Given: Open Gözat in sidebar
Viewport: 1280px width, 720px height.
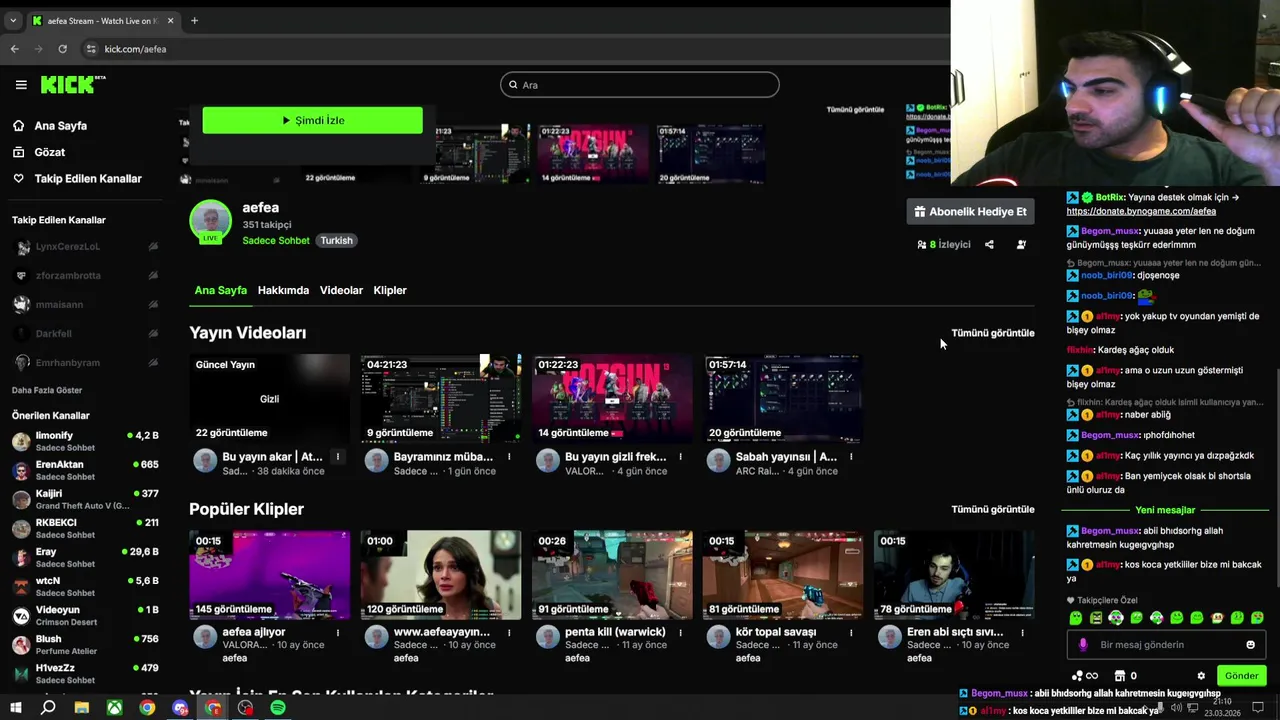Looking at the screenshot, I should 38,152.
